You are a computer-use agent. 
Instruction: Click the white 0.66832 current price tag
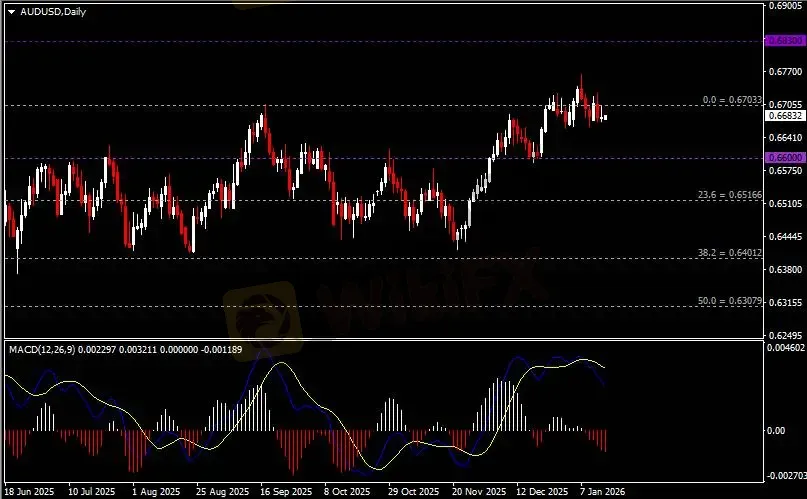(784, 116)
